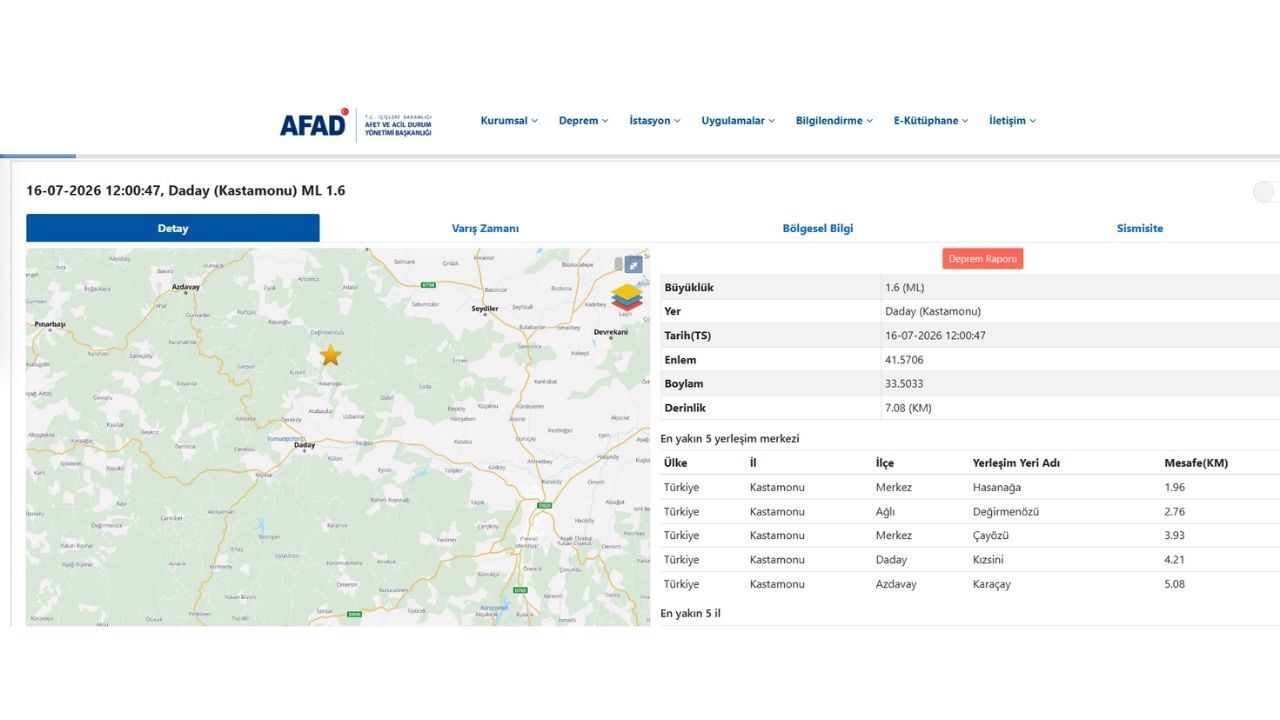Expand the Deprem dropdown menu
The image size is (1280, 720).
(x=583, y=121)
